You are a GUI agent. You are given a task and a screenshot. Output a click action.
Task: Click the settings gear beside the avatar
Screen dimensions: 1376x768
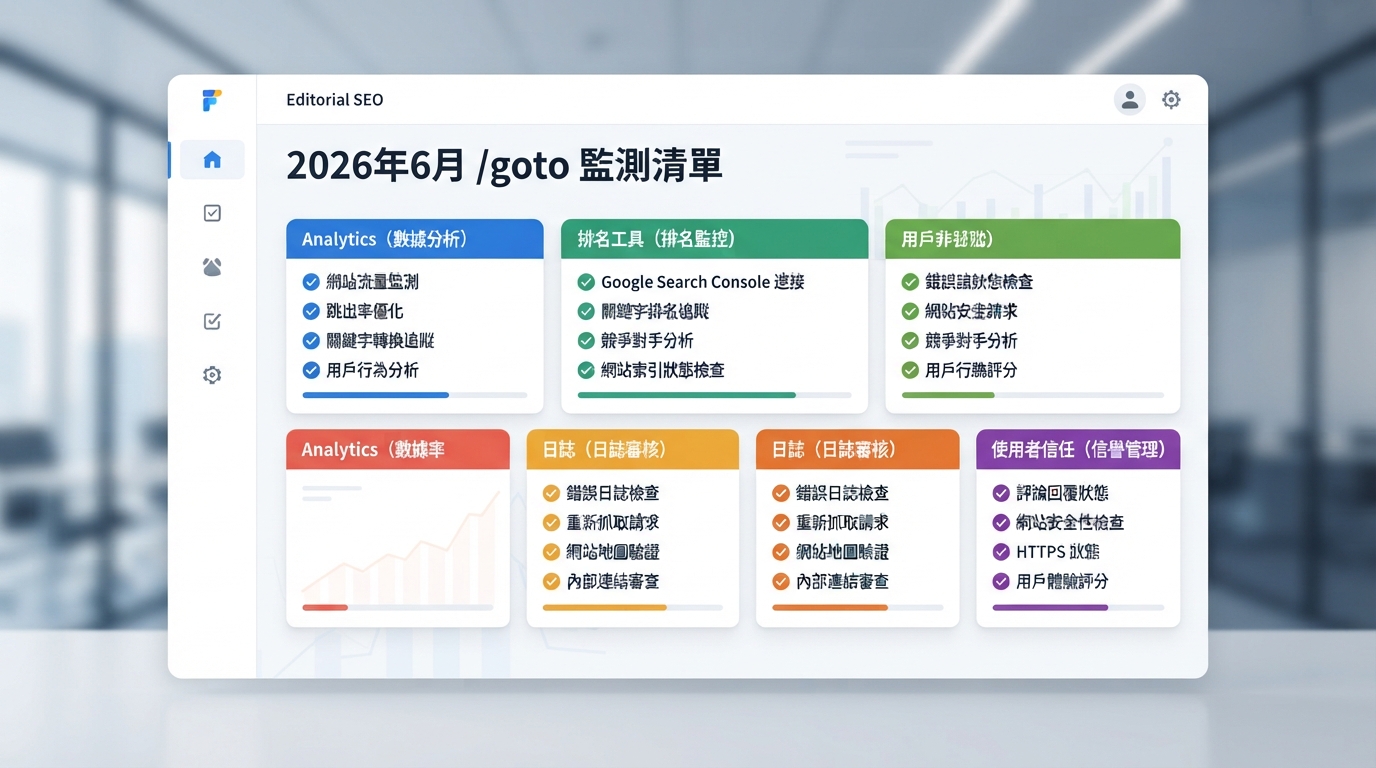(1171, 100)
